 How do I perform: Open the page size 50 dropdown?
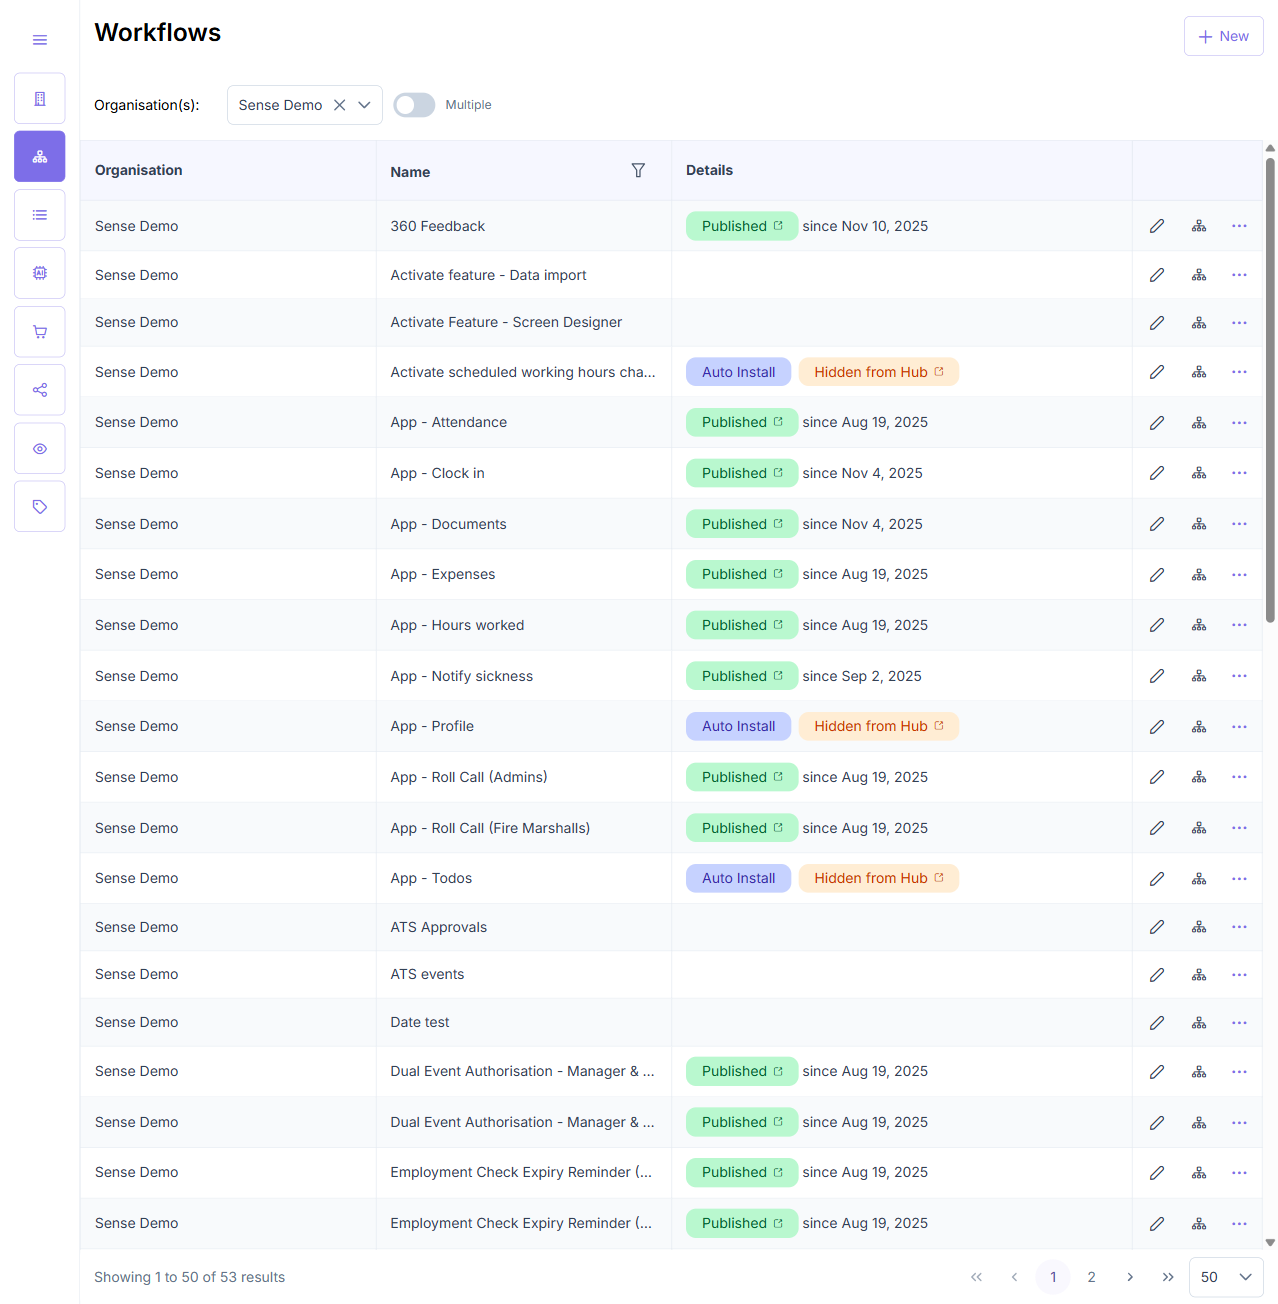point(1226,1277)
